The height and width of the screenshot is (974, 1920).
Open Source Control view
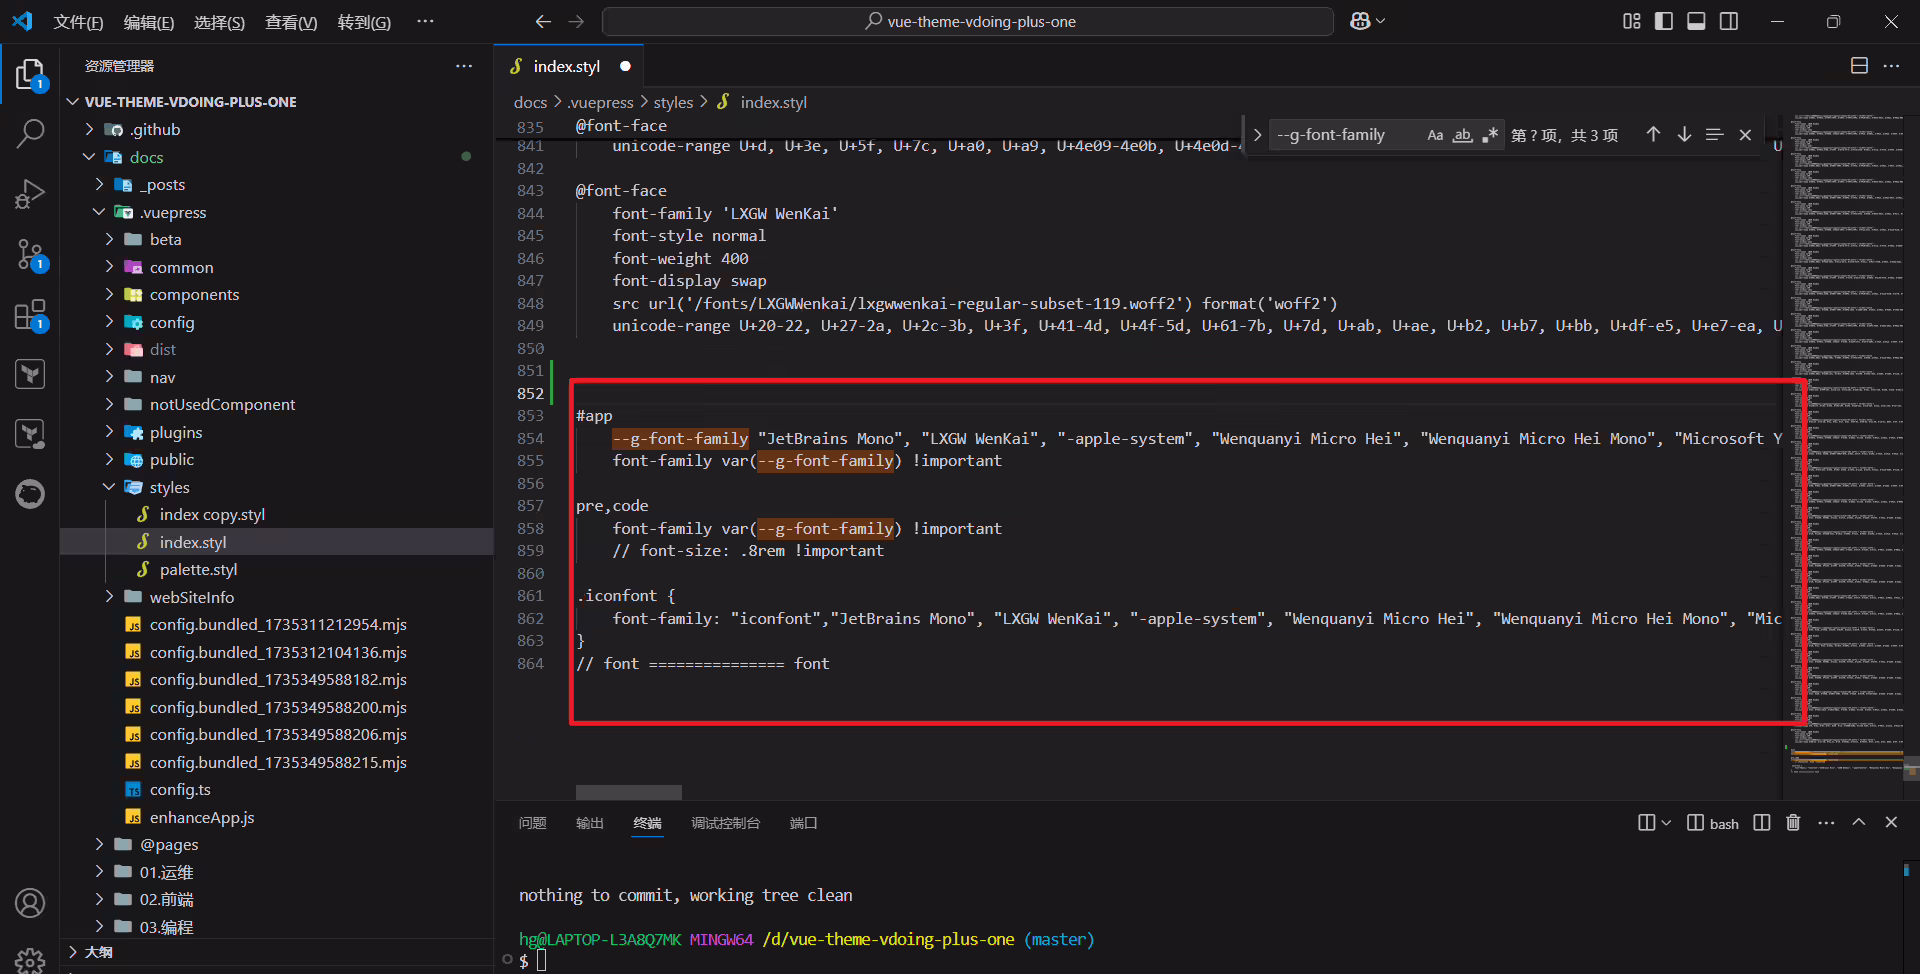pos(30,254)
